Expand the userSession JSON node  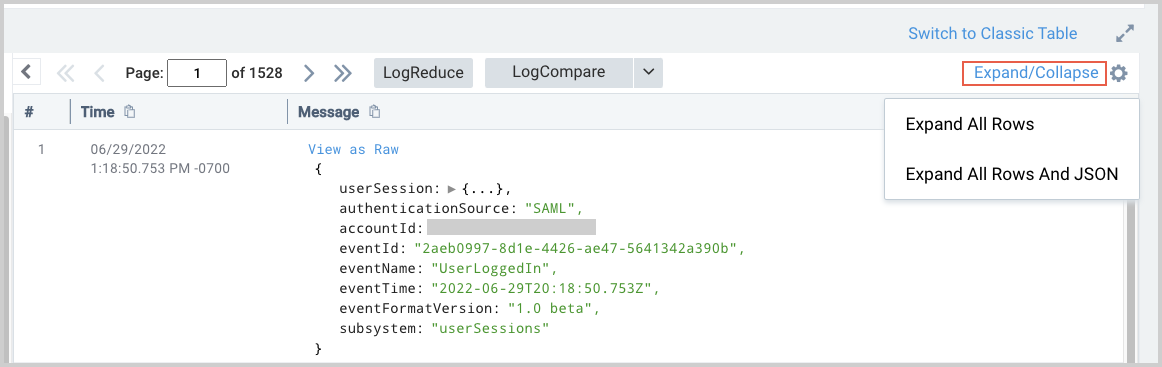tap(453, 189)
